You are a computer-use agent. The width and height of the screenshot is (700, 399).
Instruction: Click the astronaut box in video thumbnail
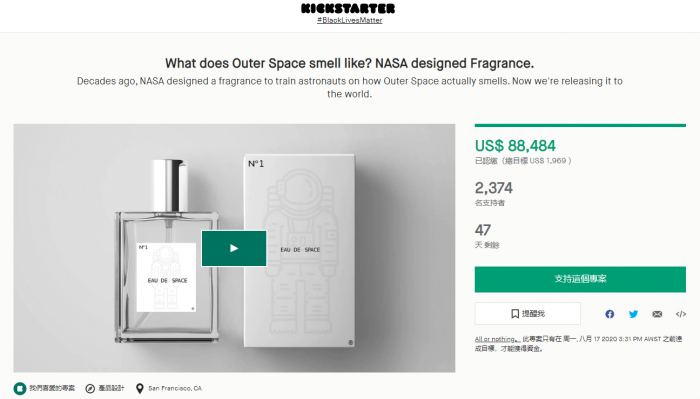click(x=300, y=251)
